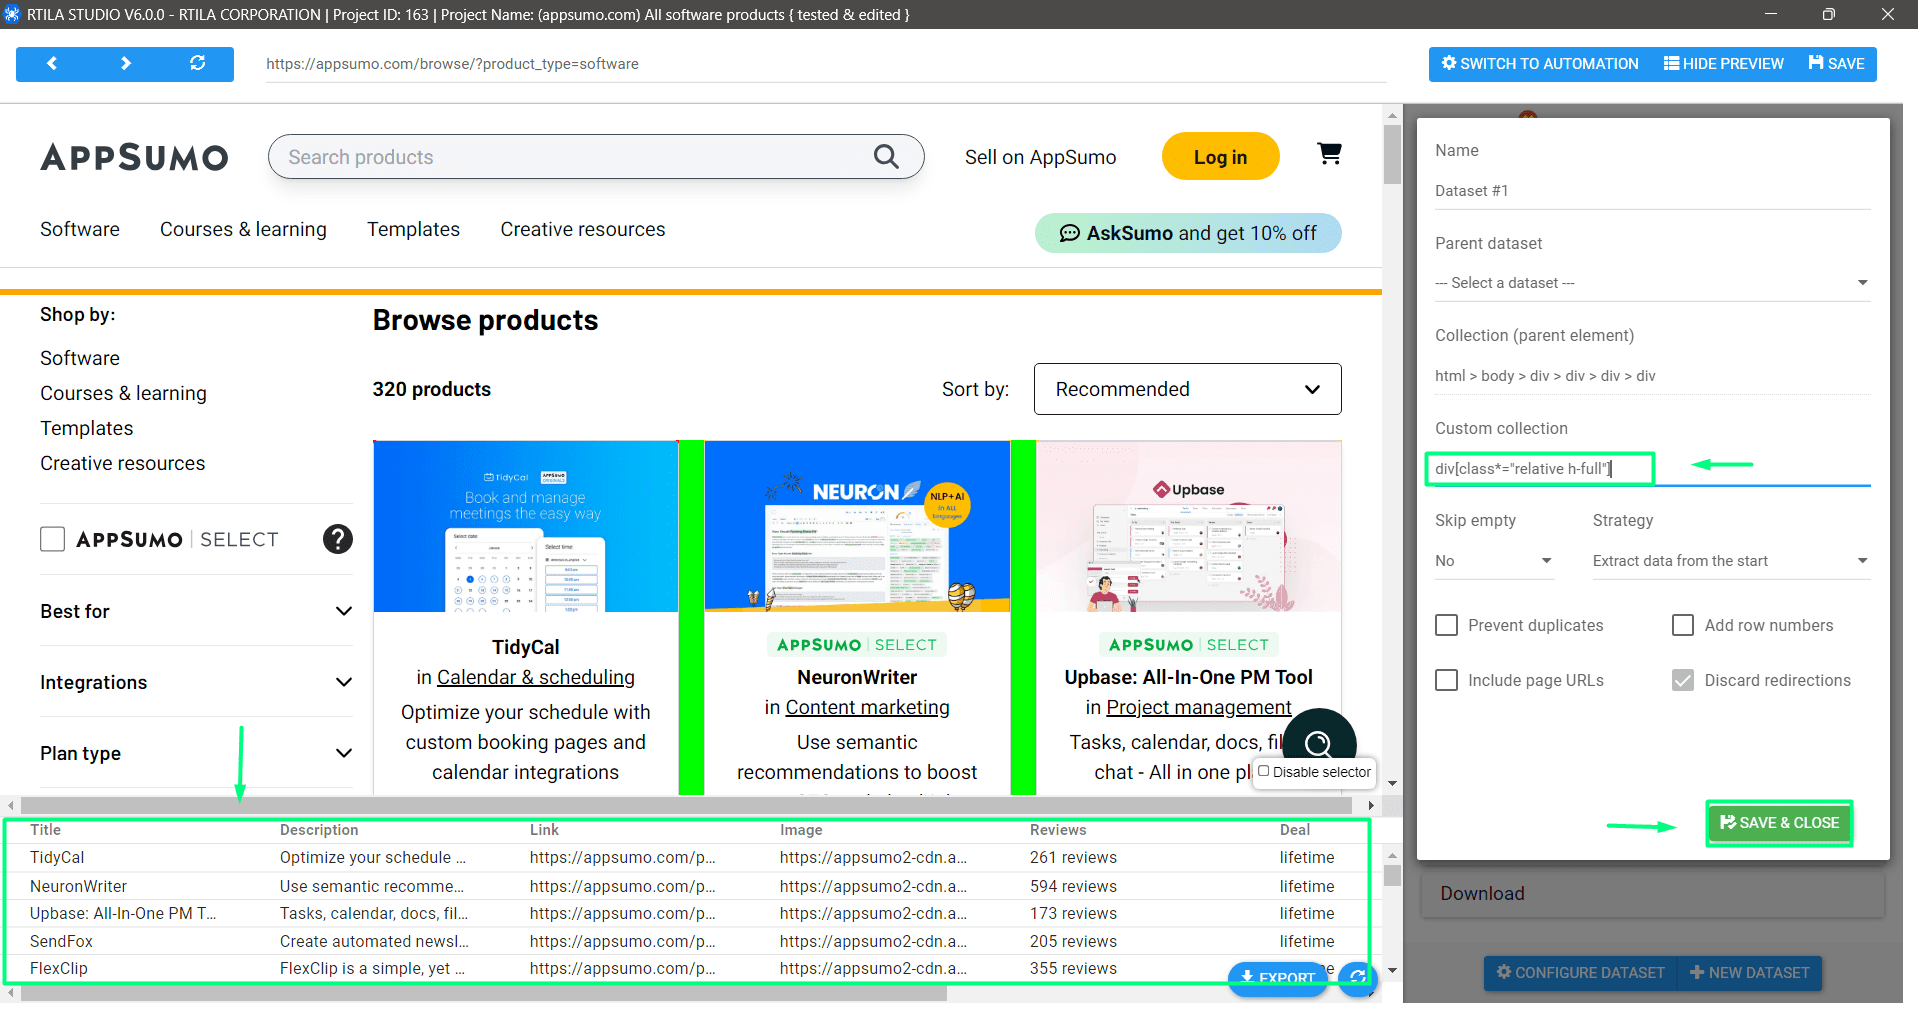Click the TidyCal product image

[526, 526]
